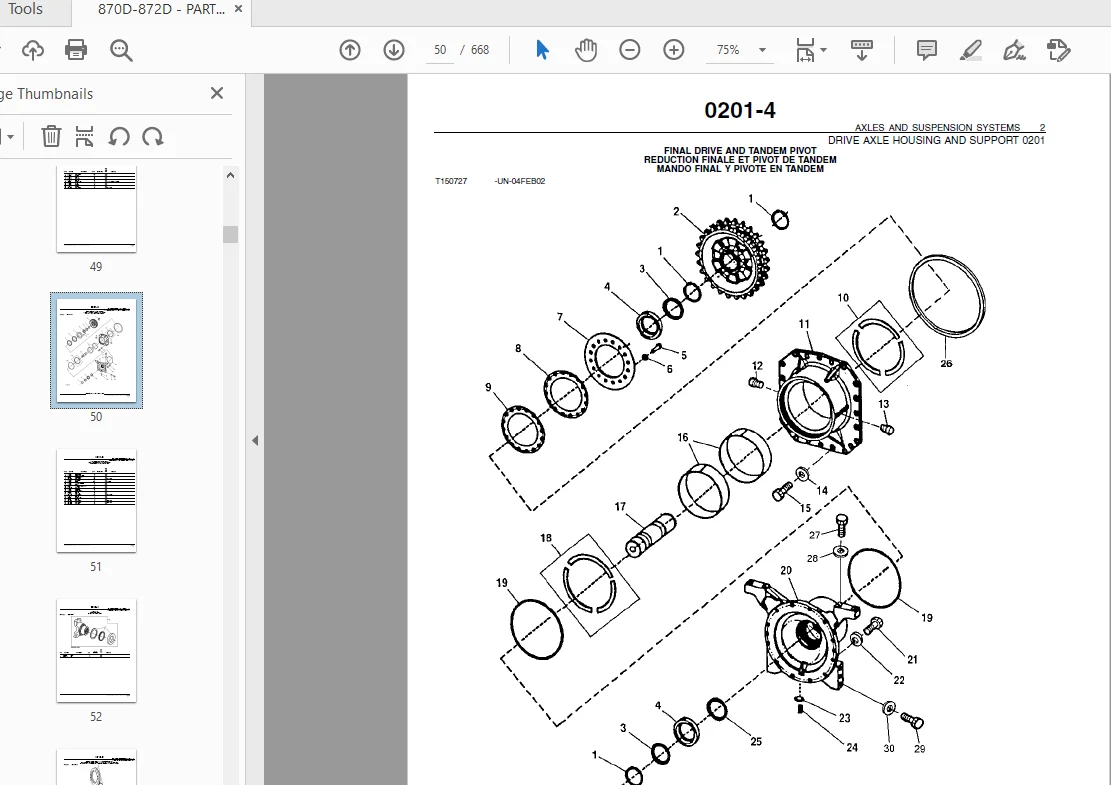This screenshot has height=785, width=1111.
Task: Click the text FINAL DRIVE AND TANDEM PIVOT
Action: pyautogui.click(x=740, y=151)
